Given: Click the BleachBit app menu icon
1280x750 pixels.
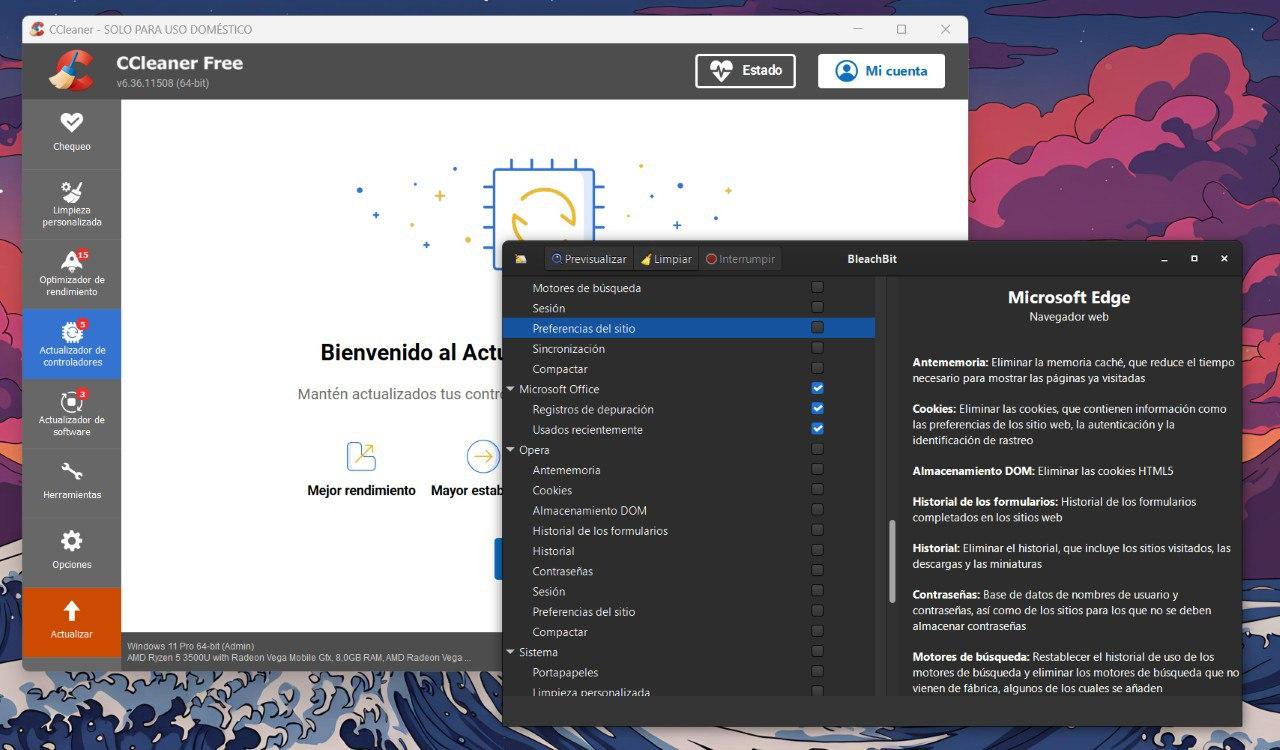Looking at the screenshot, I should 521,259.
